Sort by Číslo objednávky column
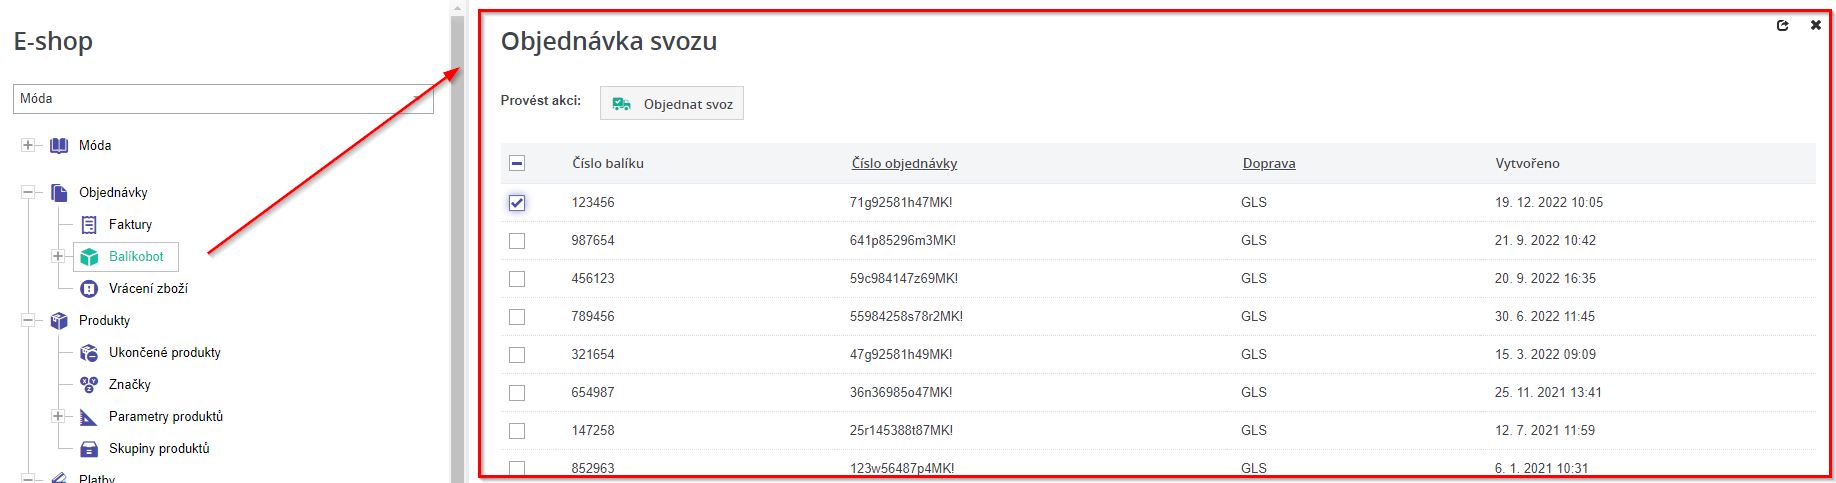The width and height of the screenshot is (1836, 483). click(904, 164)
